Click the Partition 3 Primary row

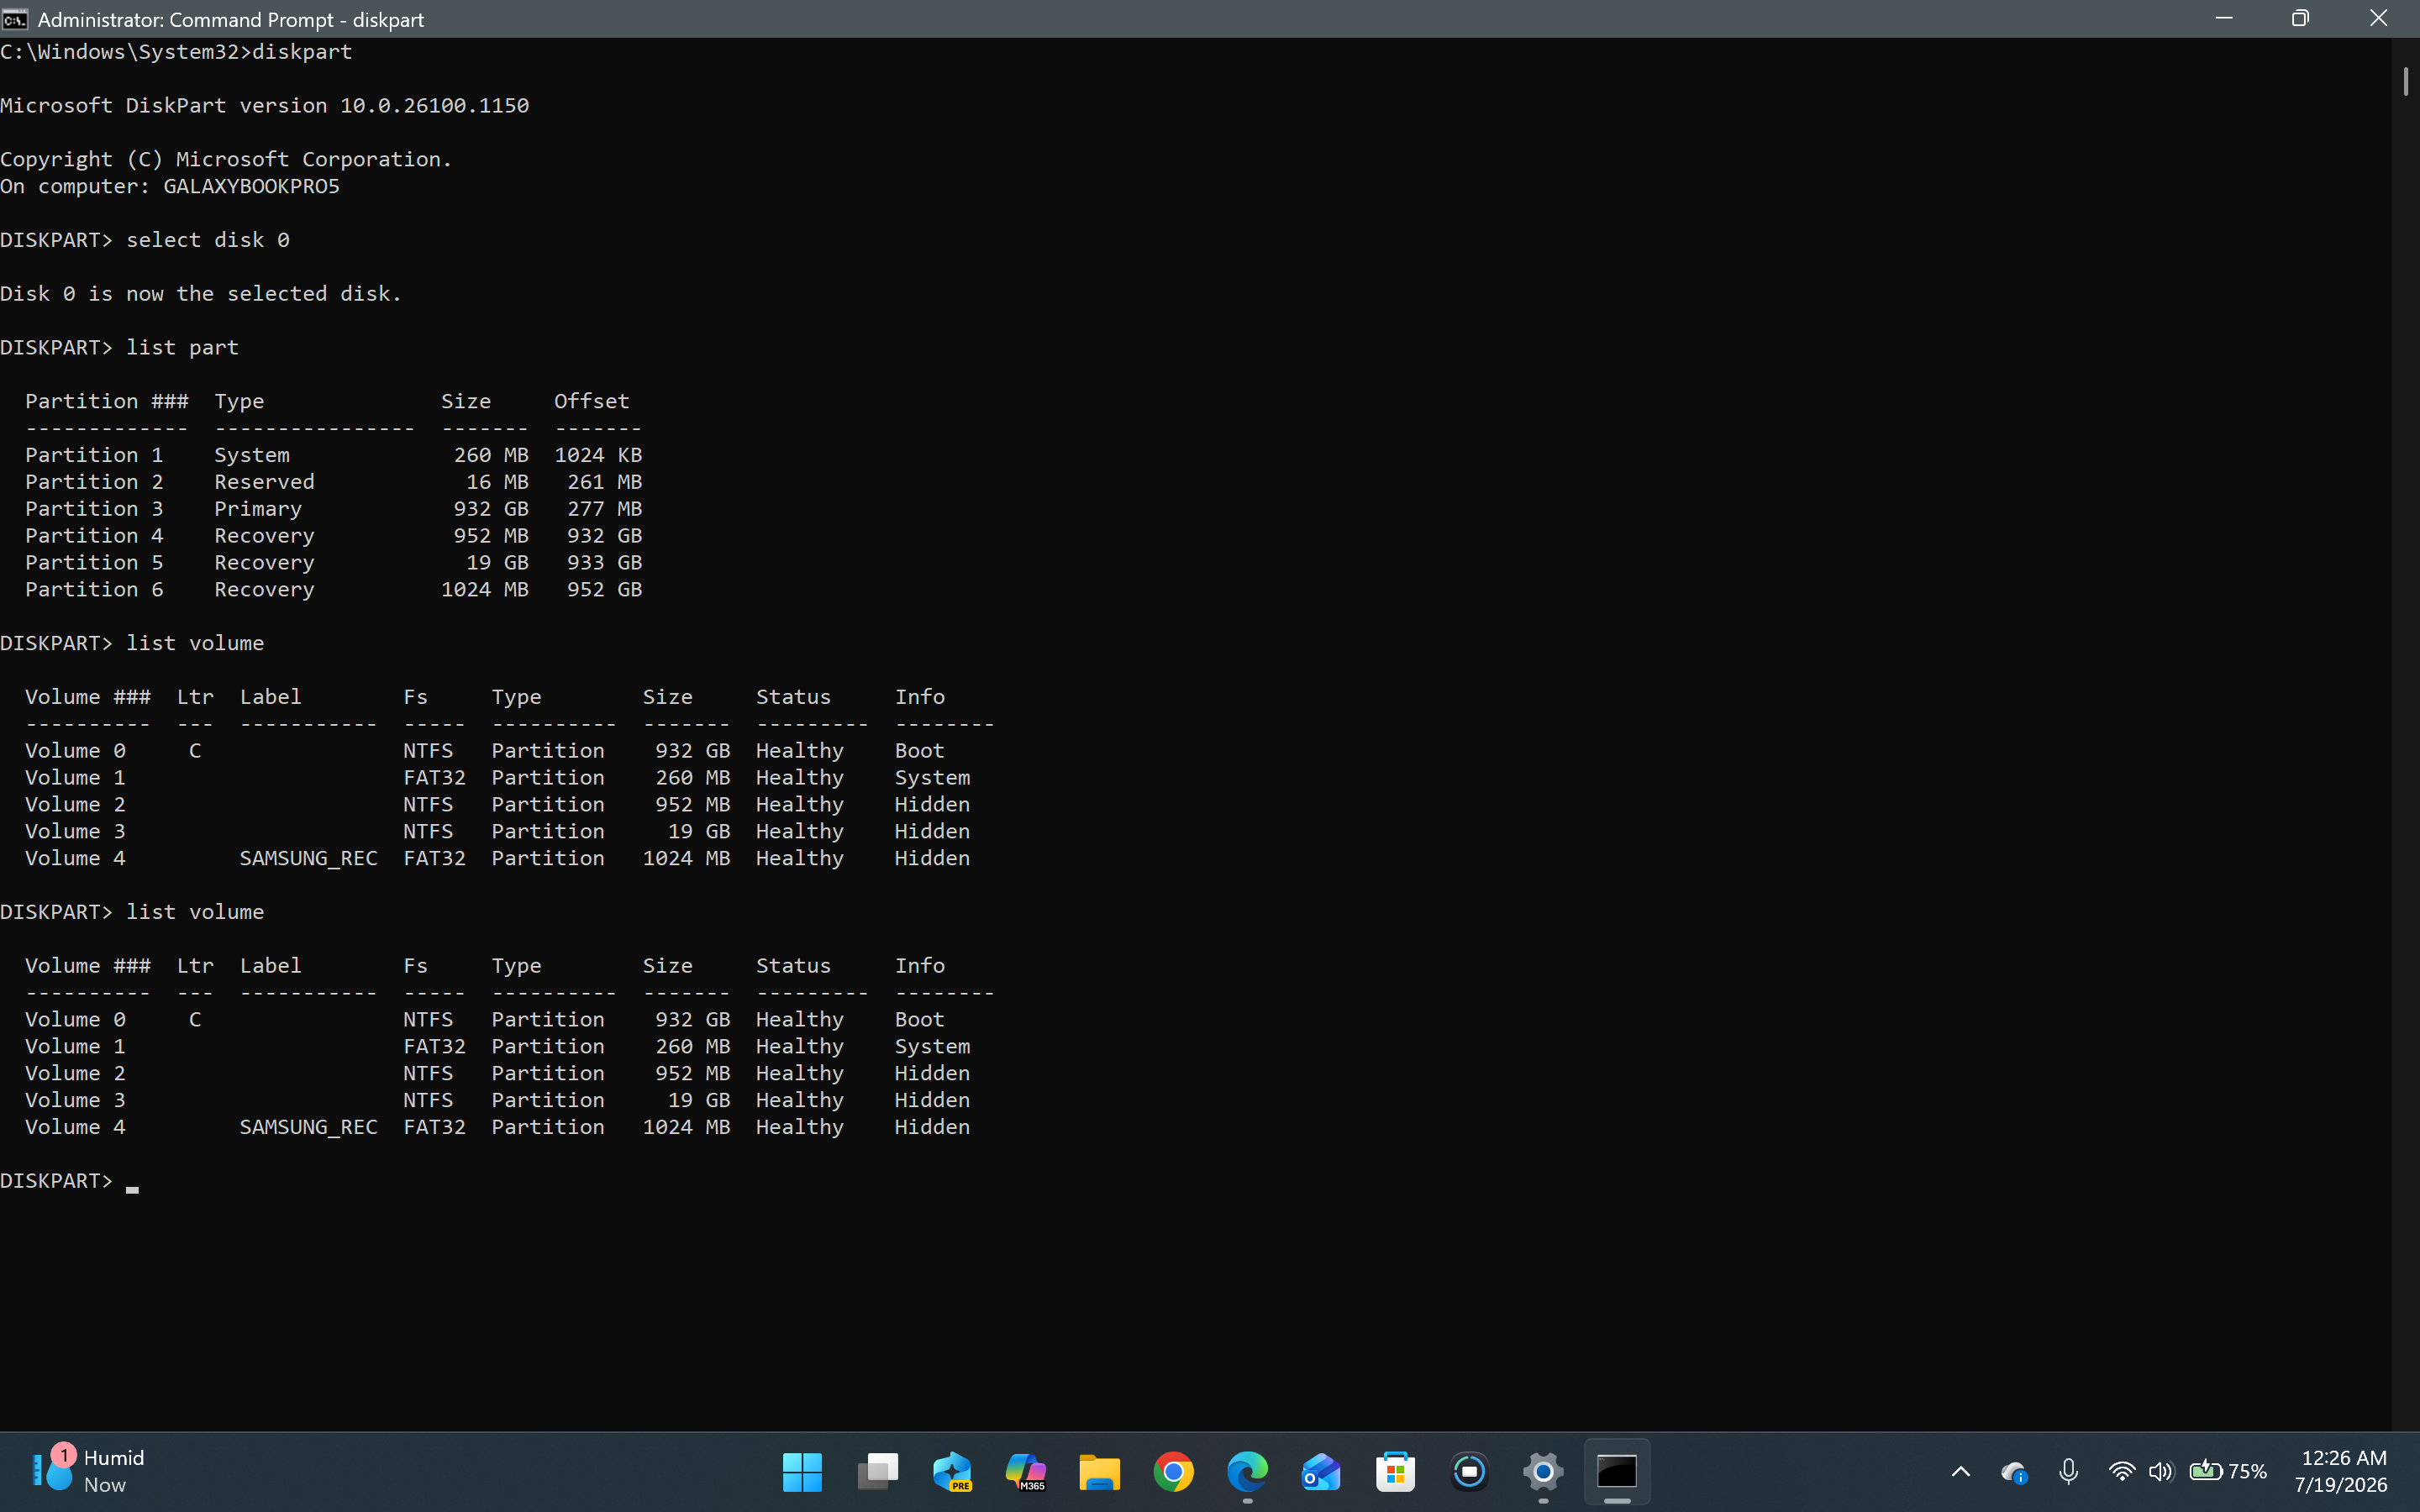[x=333, y=509]
